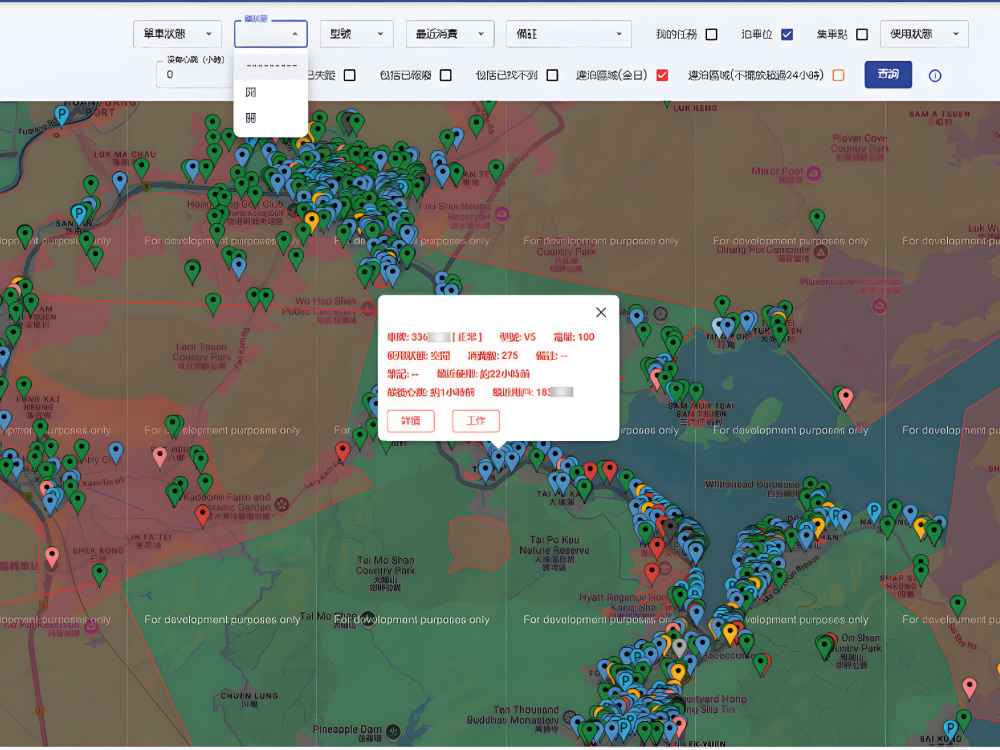The height and width of the screenshot is (750, 1000).
Task: Open the 最近消費 dropdown
Action: click(x=450, y=34)
